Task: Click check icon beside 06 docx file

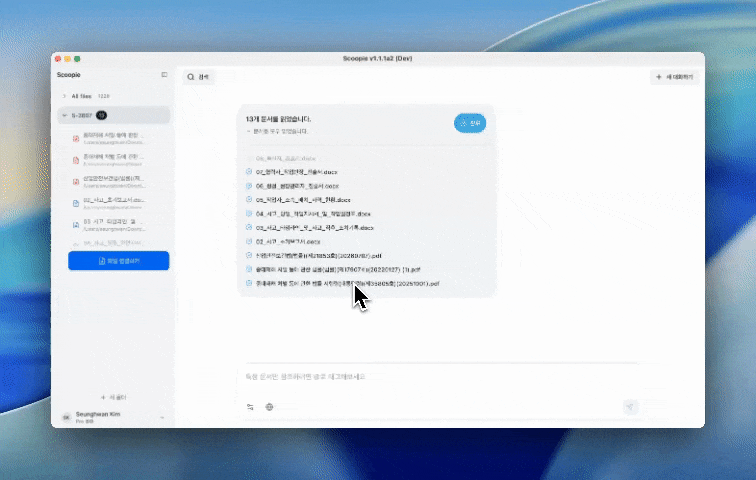Action: click(249, 186)
